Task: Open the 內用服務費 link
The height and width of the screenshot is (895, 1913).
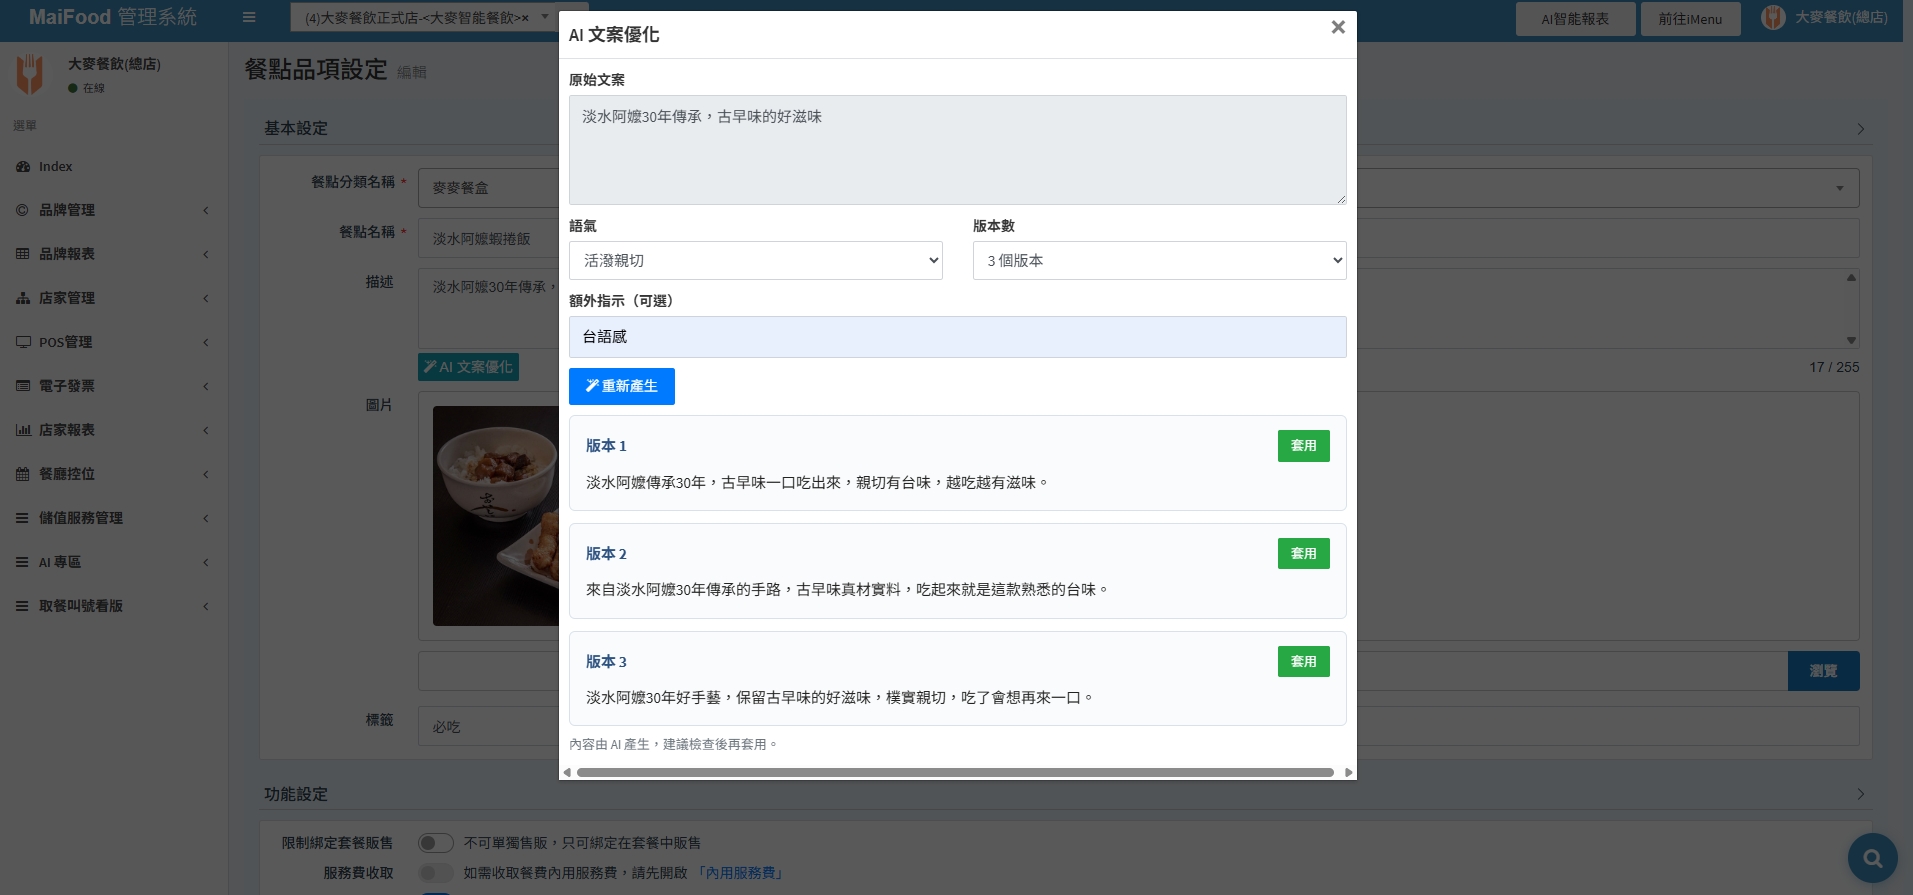Action: (741, 873)
